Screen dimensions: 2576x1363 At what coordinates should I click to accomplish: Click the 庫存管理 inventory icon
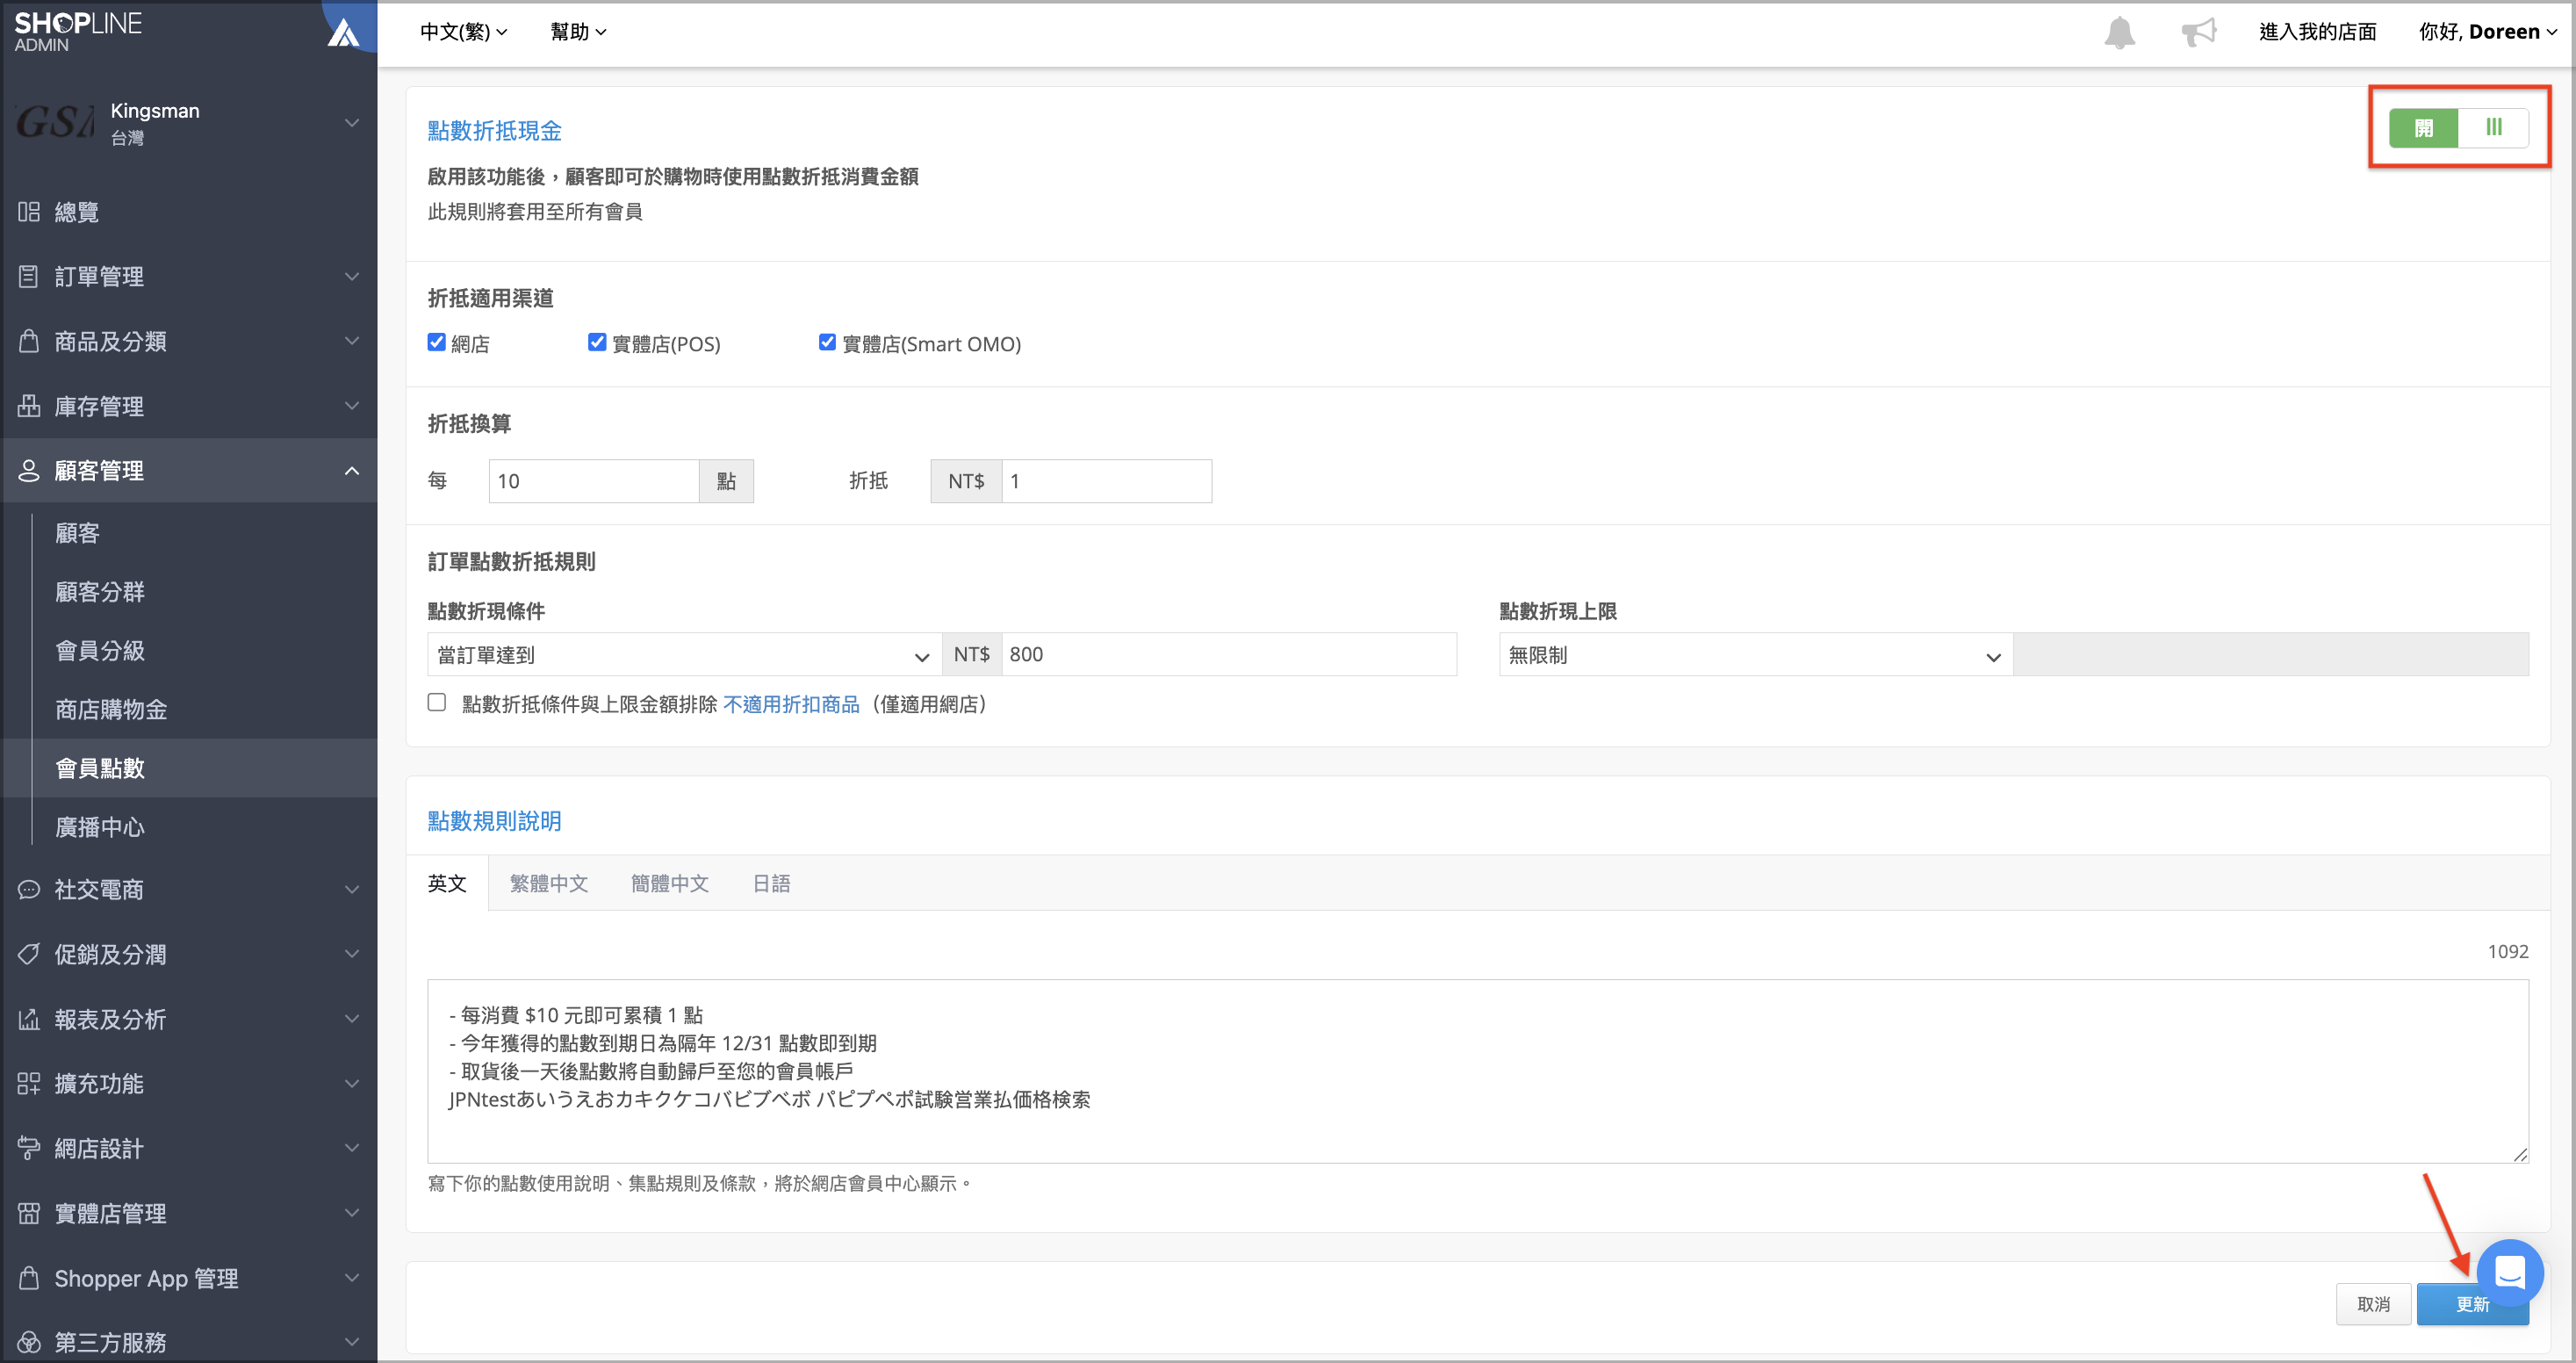coord(29,406)
